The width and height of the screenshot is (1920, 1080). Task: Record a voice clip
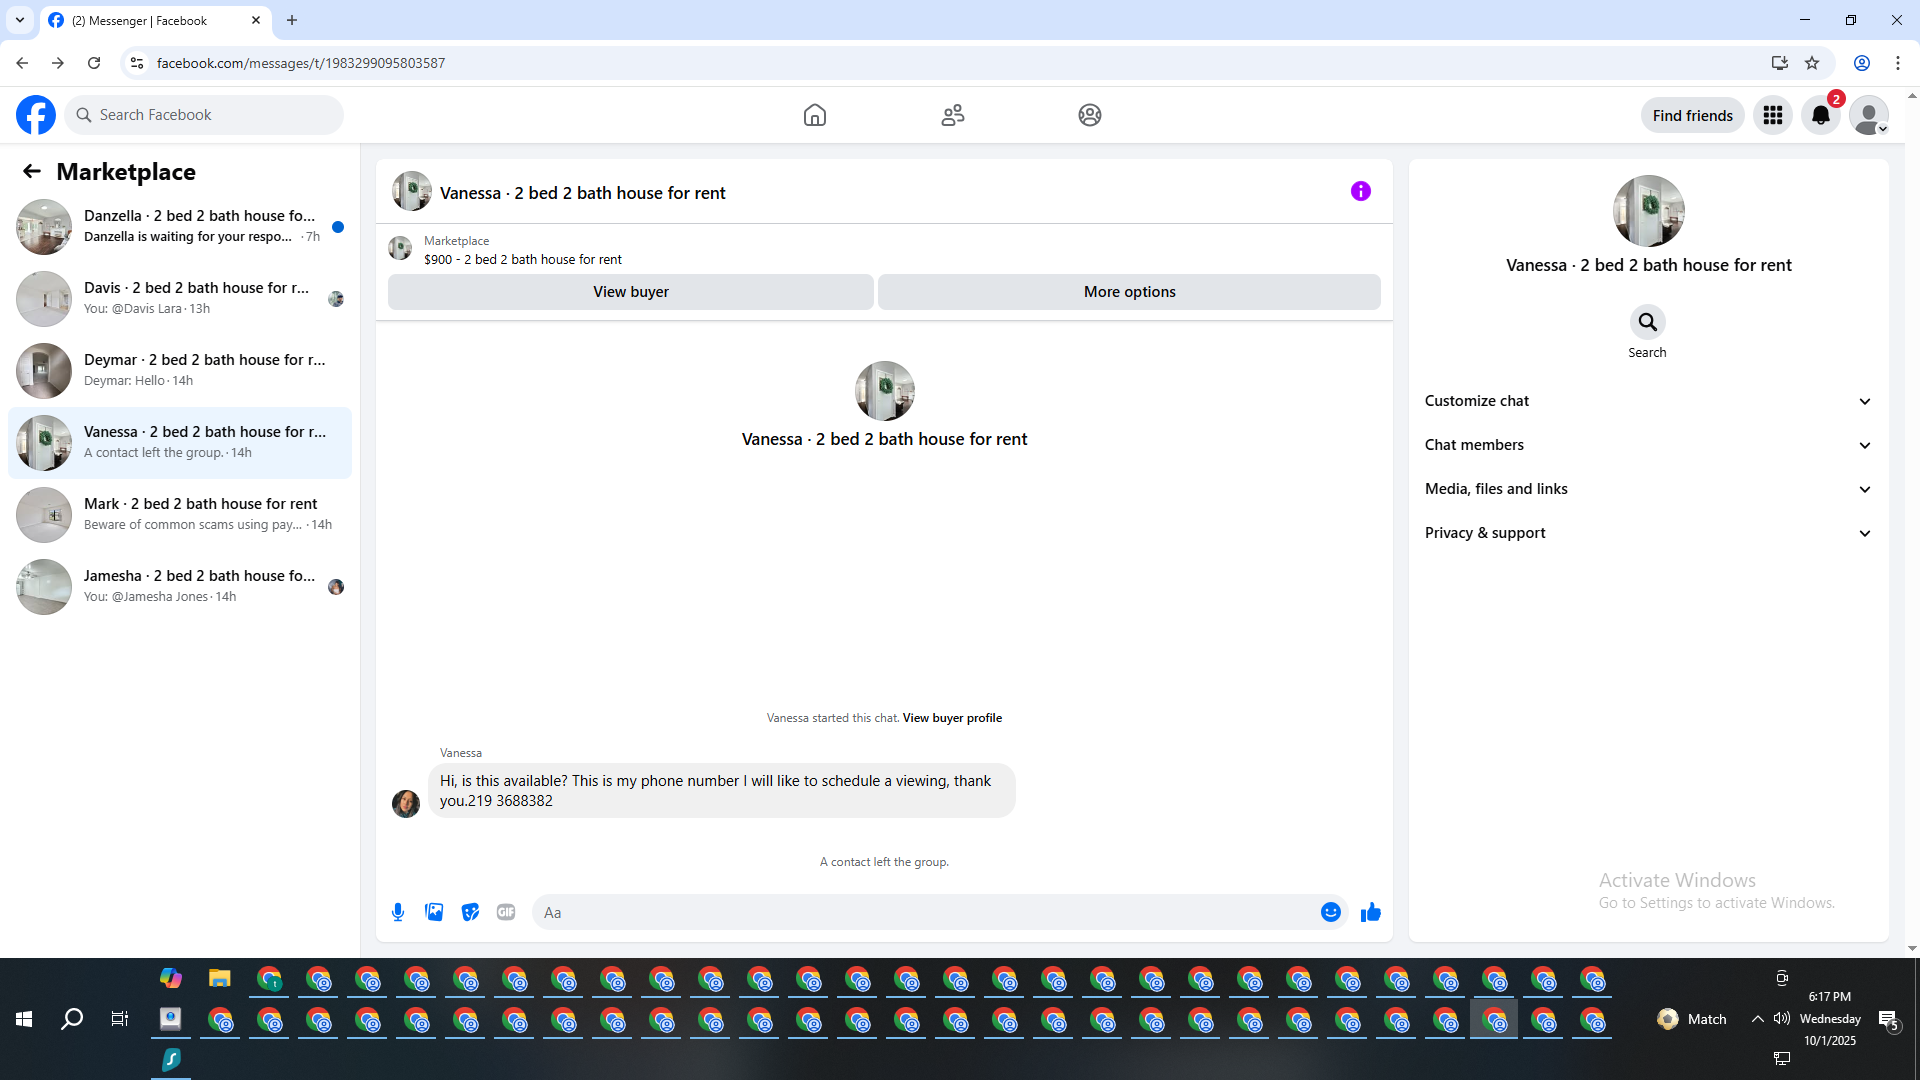pos(398,912)
